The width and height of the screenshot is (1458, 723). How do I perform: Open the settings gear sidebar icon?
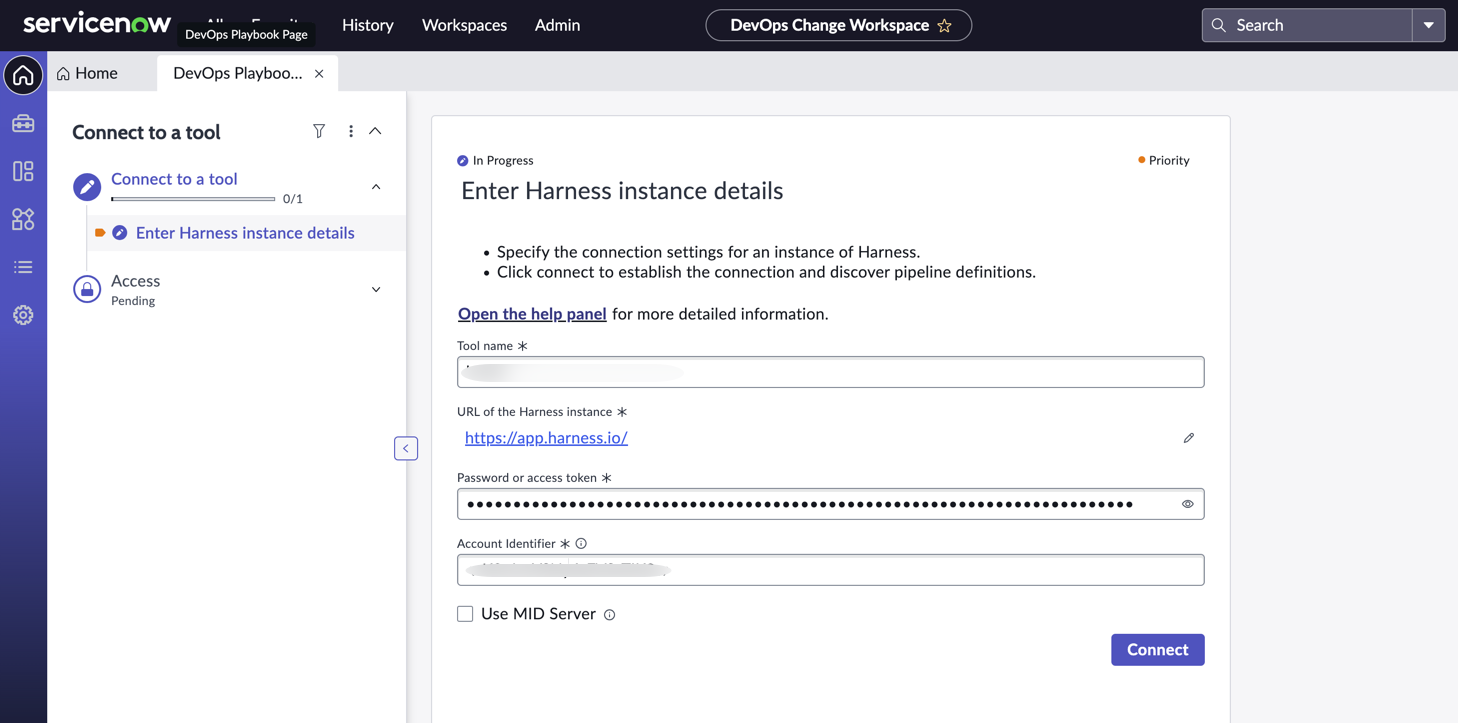coord(23,315)
